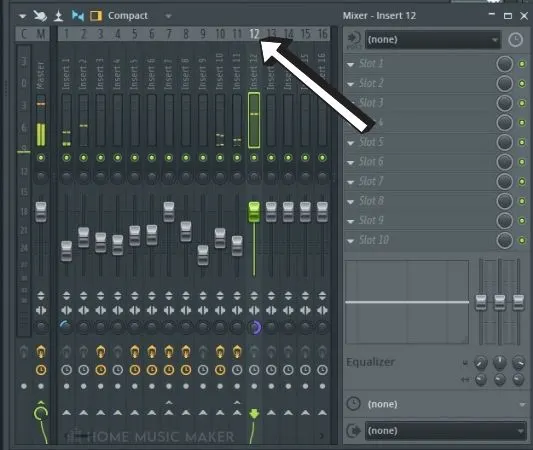
Task: Click the Slot 1 mix level knob
Action: tap(504, 64)
